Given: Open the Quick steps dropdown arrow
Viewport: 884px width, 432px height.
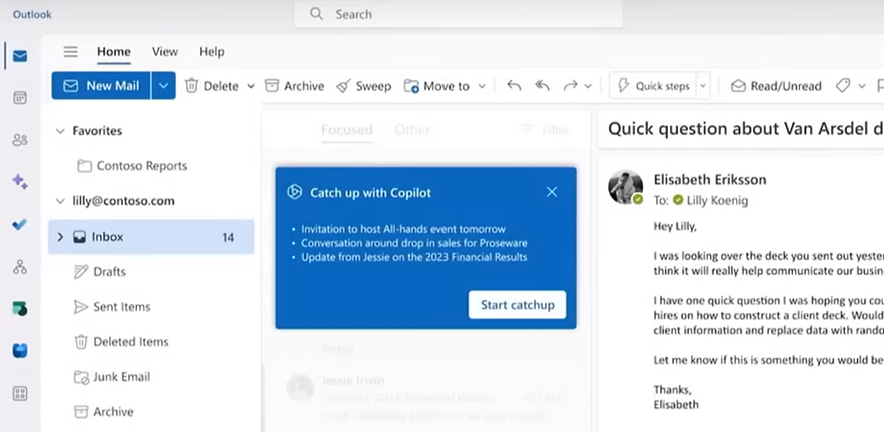Looking at the screenshot, I should pos(703,86).
